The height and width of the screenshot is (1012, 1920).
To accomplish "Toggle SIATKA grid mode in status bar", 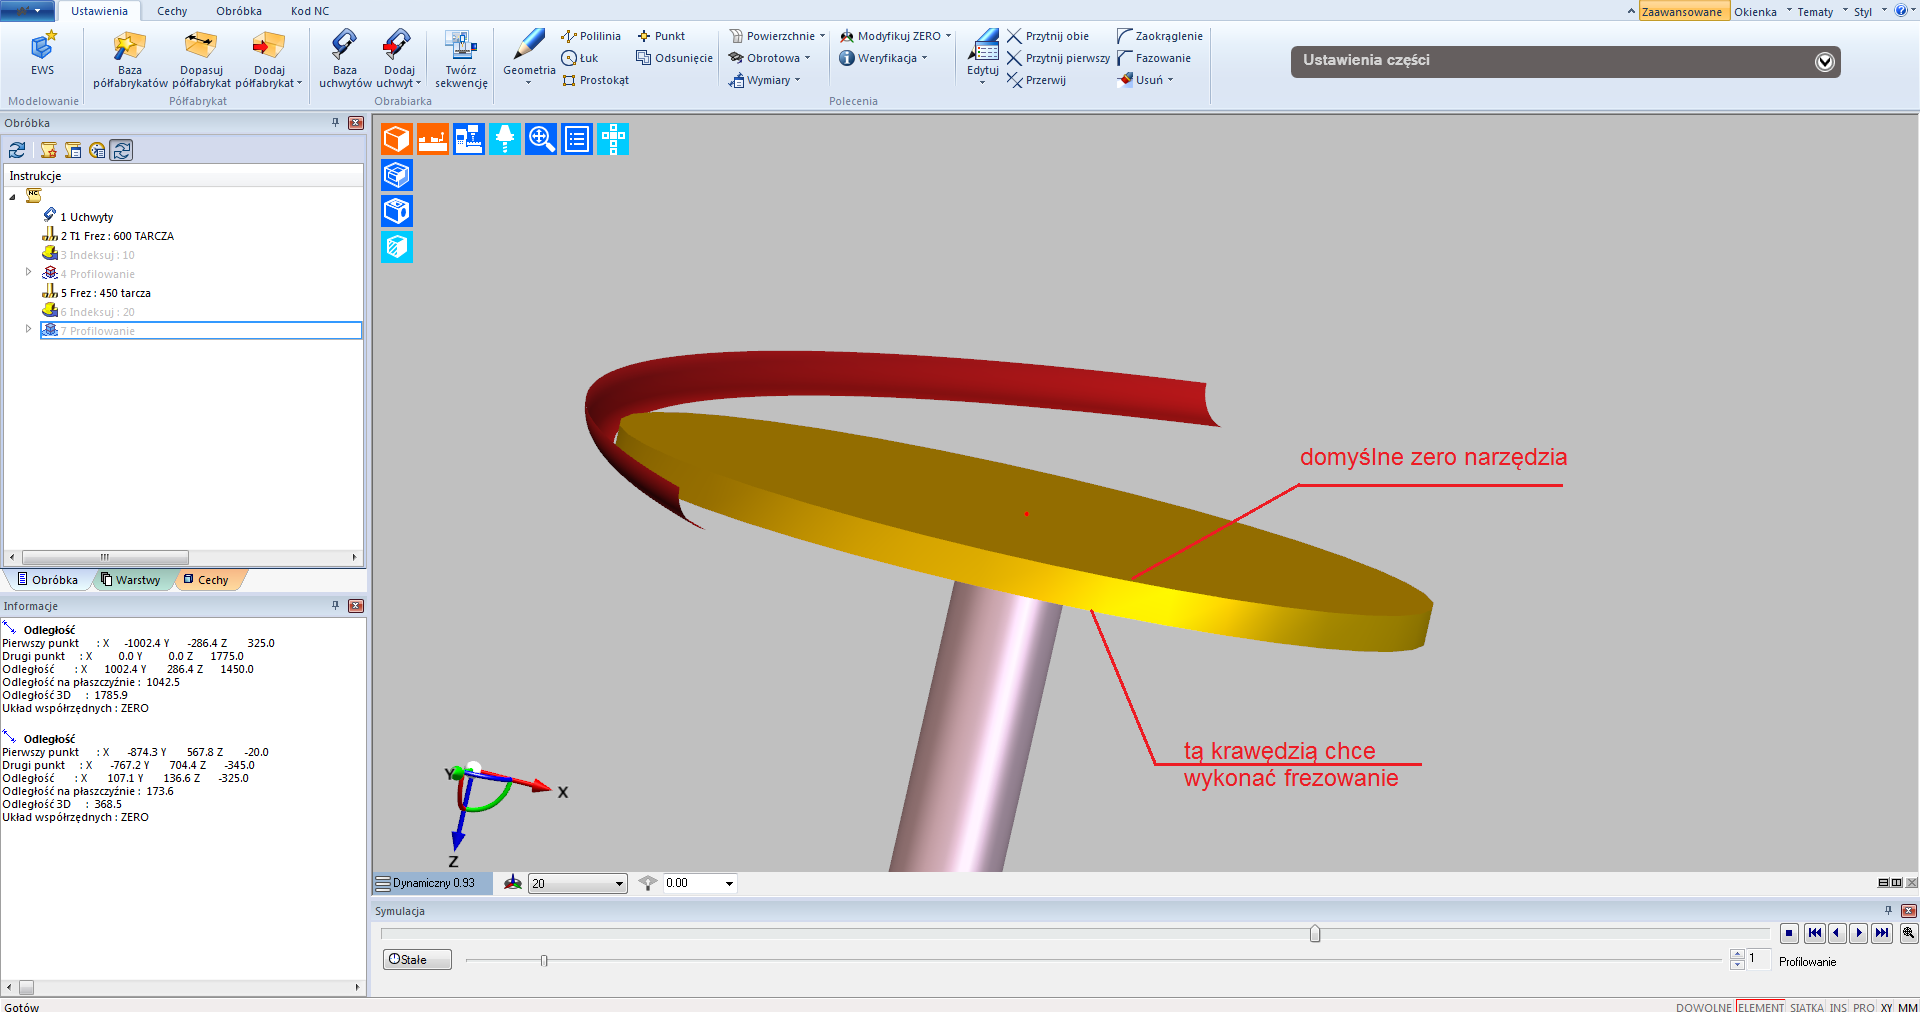I will [1806, 1007].
